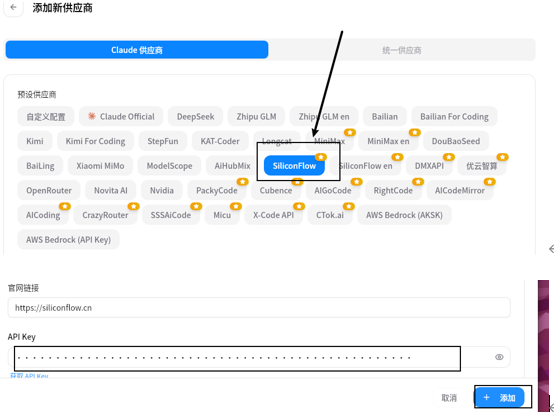This screenshot has width=554, height=412.
Task: Cancel with the 取消 button
Action: (449, 398)
